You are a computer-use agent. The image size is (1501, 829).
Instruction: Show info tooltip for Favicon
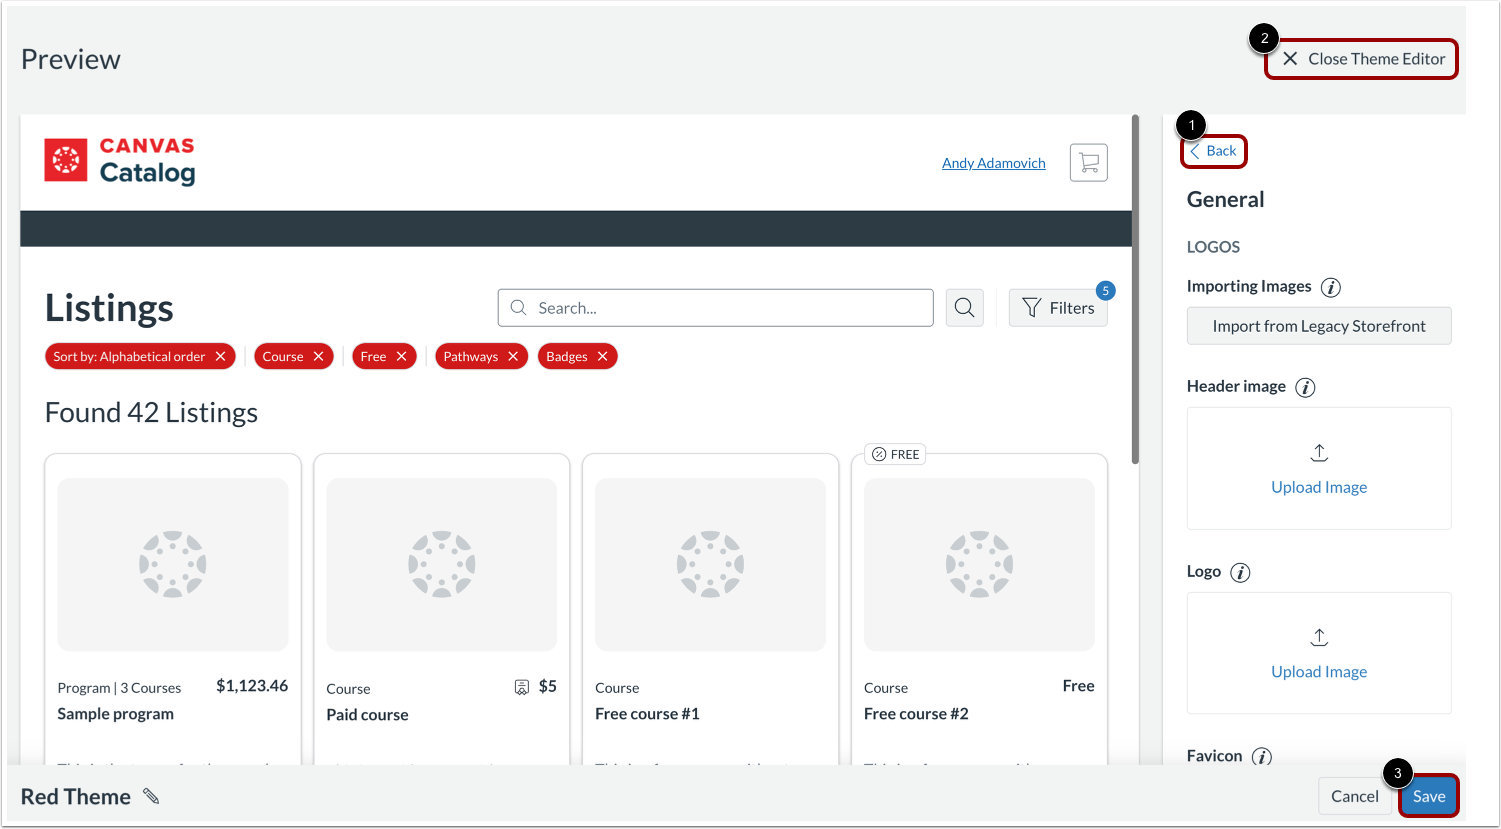tap(1262, 756)
